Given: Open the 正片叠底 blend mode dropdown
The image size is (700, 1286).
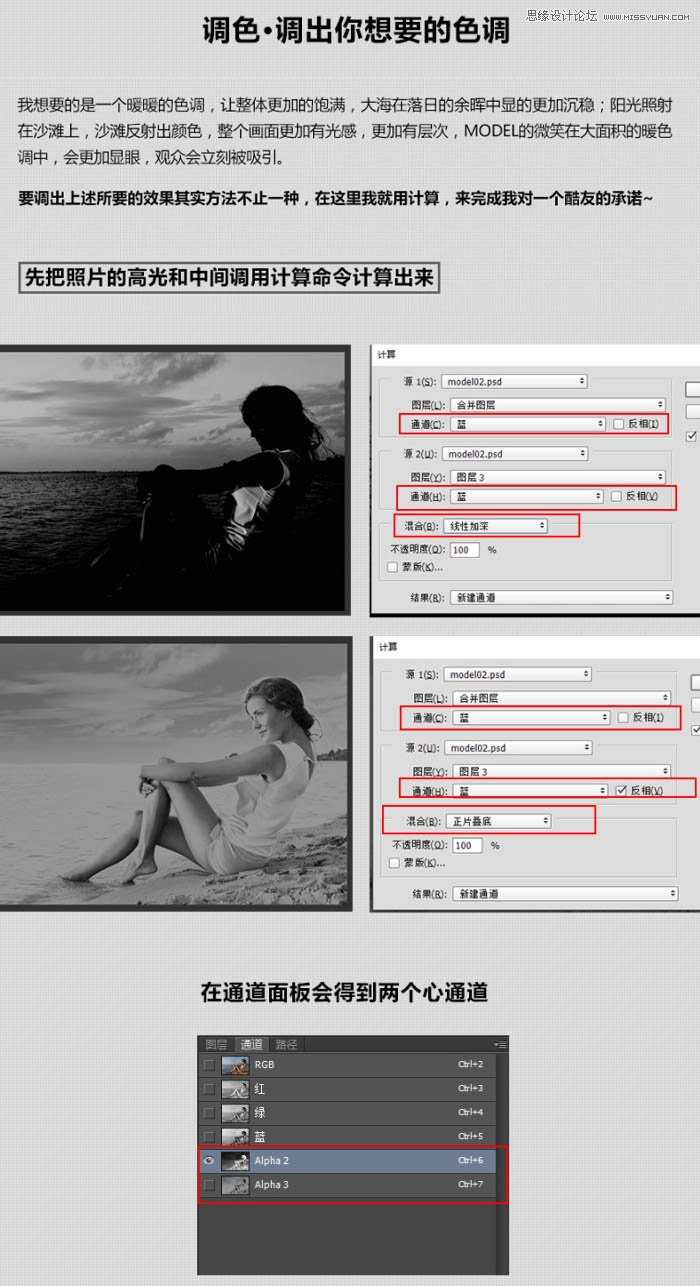Looking at the screenshot, I should pos(500,821).
